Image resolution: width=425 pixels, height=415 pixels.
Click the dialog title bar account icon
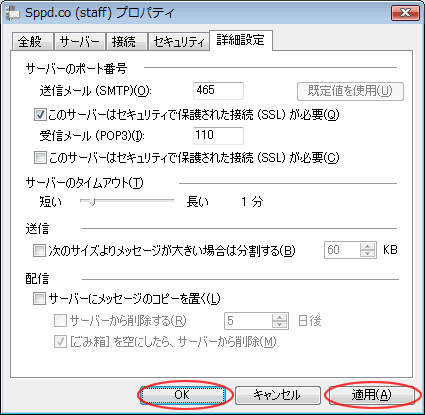(x=13, y=14)
